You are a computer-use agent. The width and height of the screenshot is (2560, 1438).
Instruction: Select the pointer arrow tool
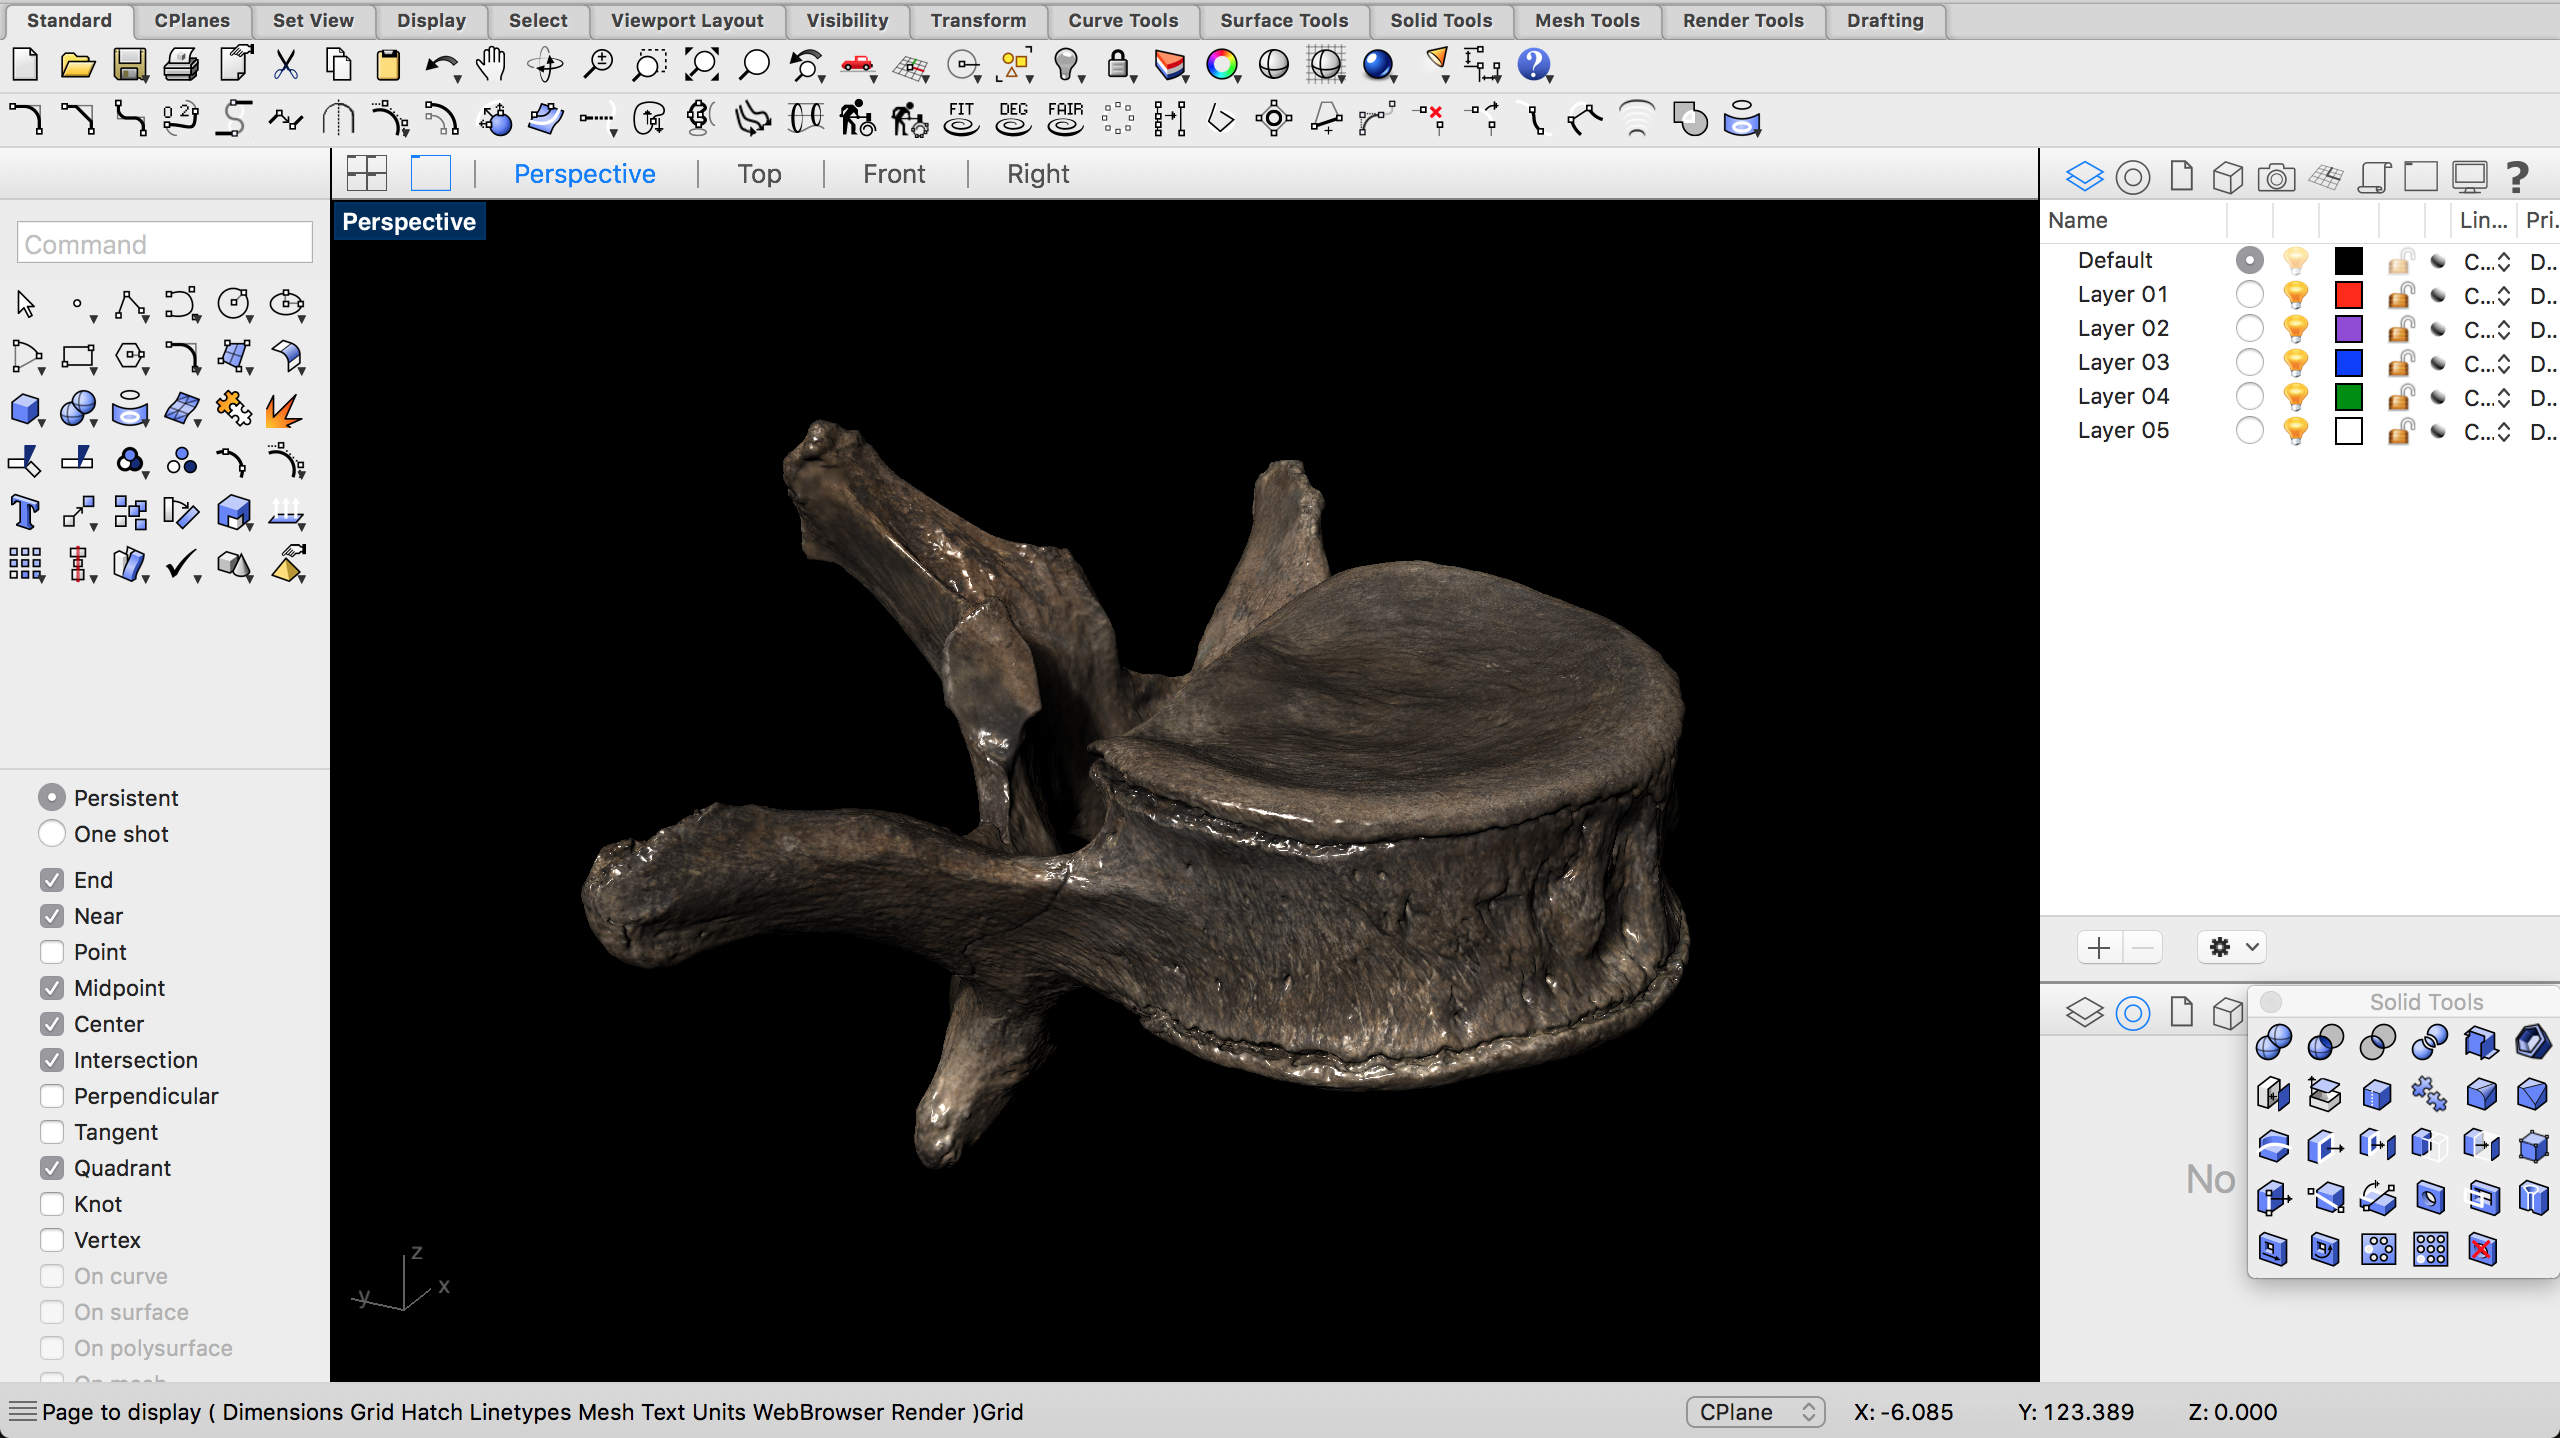[x=26, y=304]
